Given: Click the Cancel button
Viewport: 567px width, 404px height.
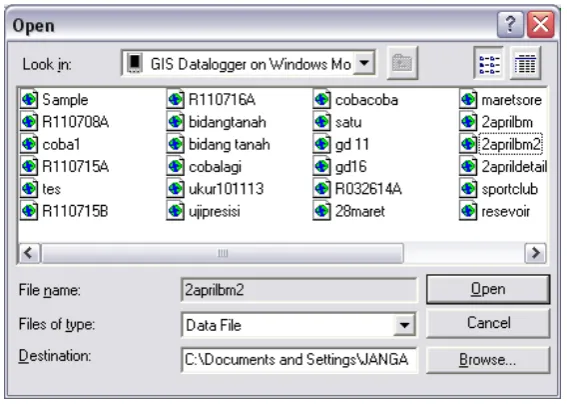Looking at the screenshot, I should (488, 323).
